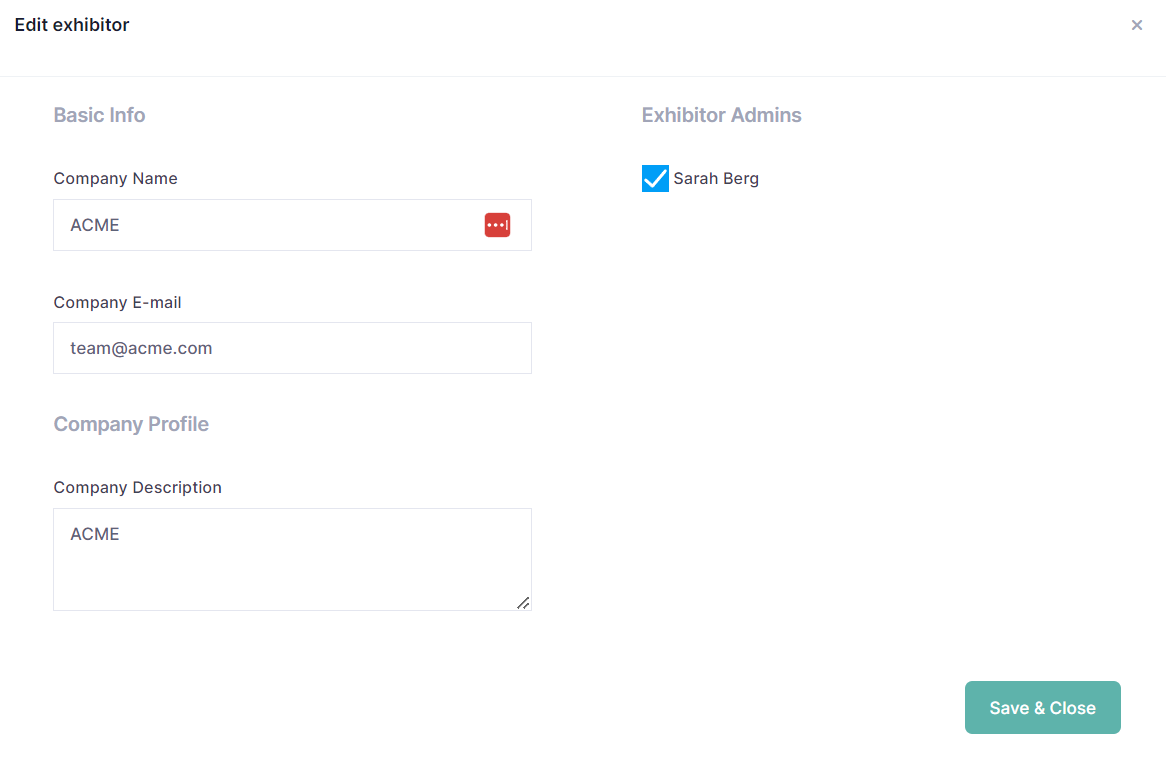Click the team@acme.com email text
Viewport: 1166px width, 770px height.
(x=141, y=348)
